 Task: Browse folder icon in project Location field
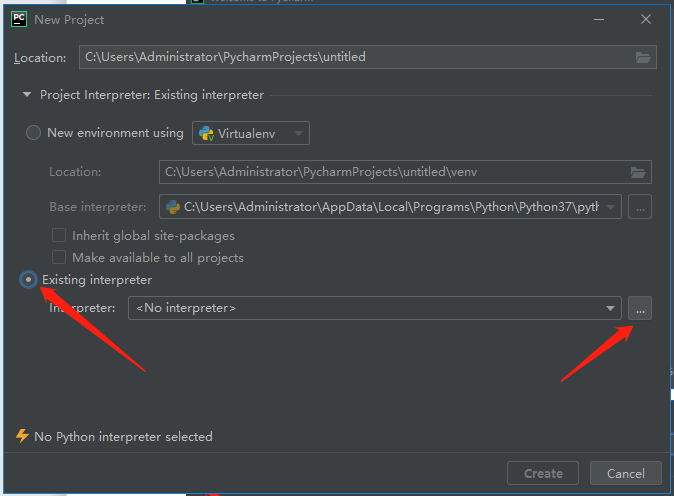pos(643,57)
